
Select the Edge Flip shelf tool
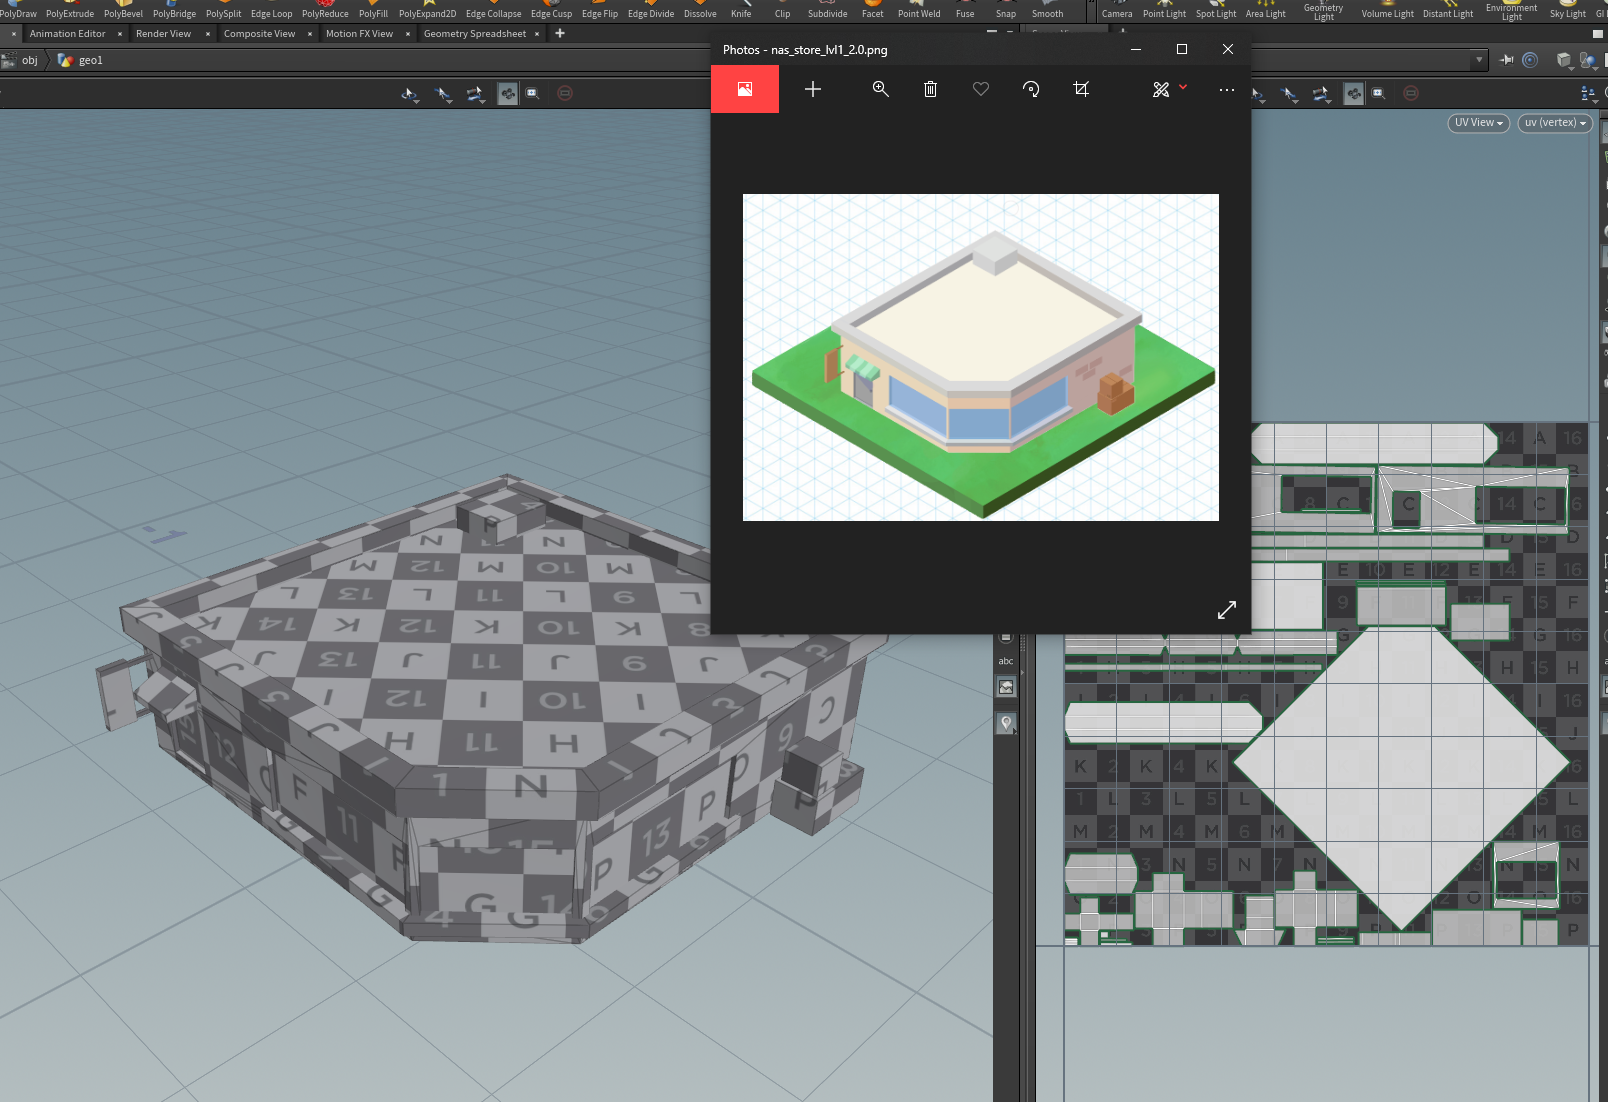(599, 10)
